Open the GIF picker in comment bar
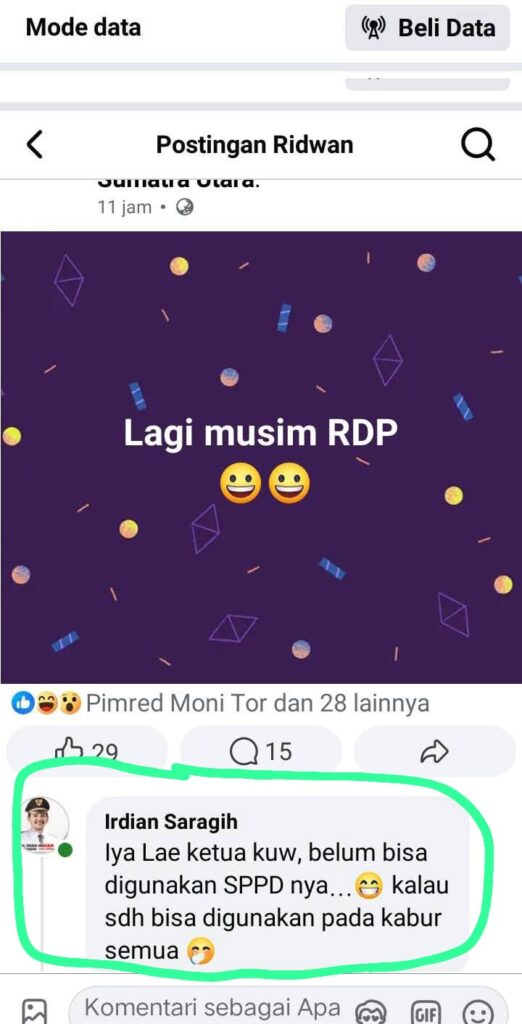Image resolution: width=522 pixels, height=1024 pixels. [425, 1012]
